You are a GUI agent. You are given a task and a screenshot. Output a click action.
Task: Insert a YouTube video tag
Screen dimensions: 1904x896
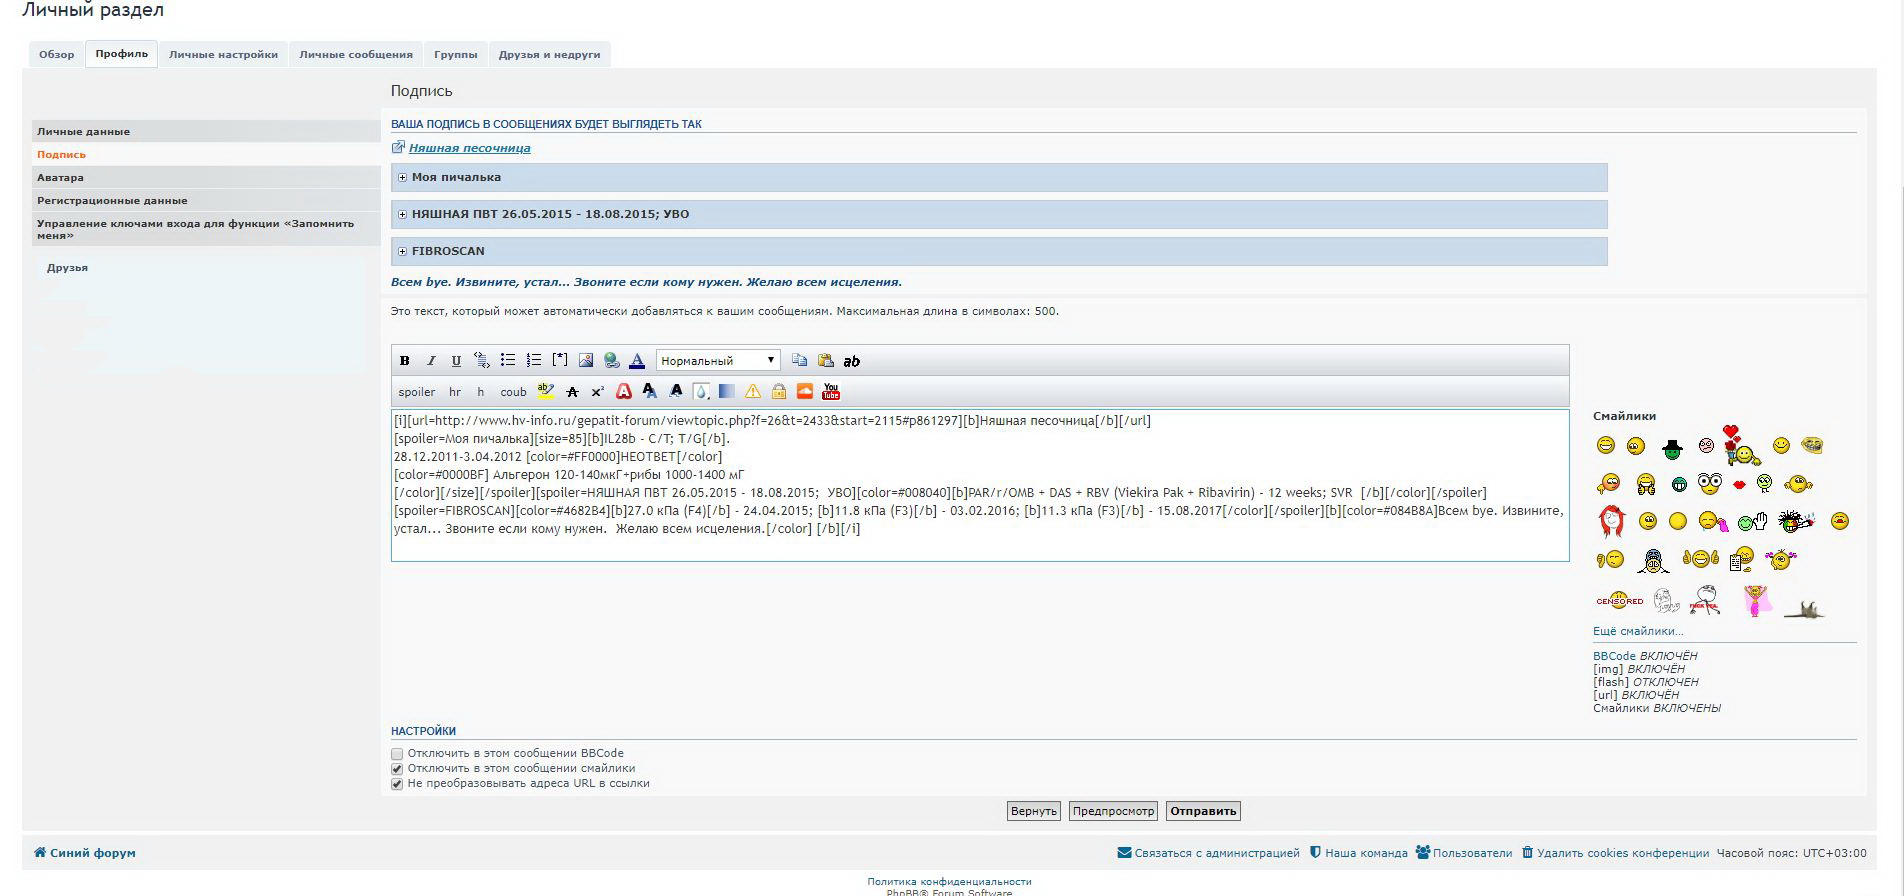(831, 392)
